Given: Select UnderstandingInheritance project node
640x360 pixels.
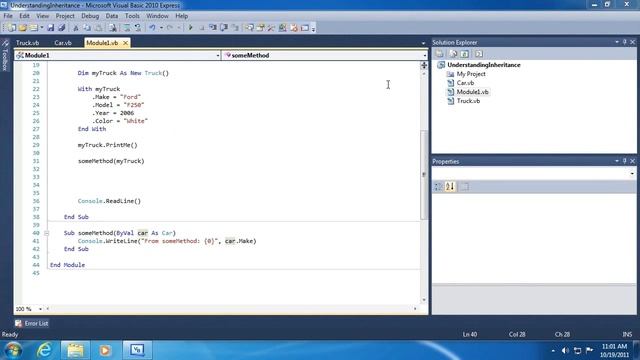Looking at the screenshot, I should pyautogui.click(x=483, y=65).
